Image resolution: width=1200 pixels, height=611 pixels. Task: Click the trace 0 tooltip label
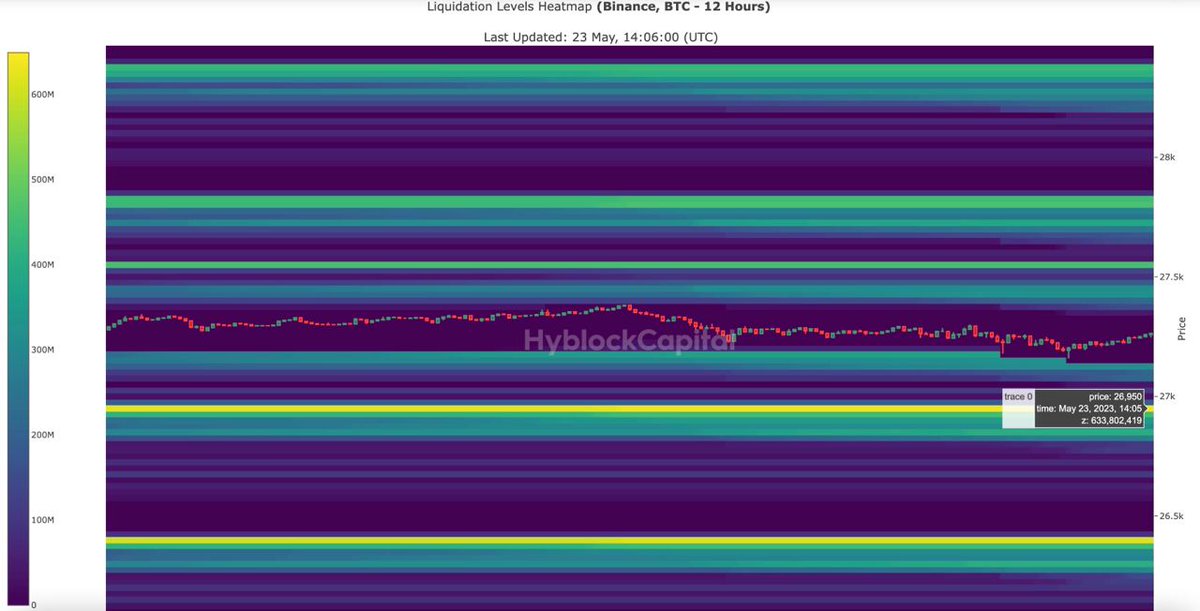[1017, 397]
